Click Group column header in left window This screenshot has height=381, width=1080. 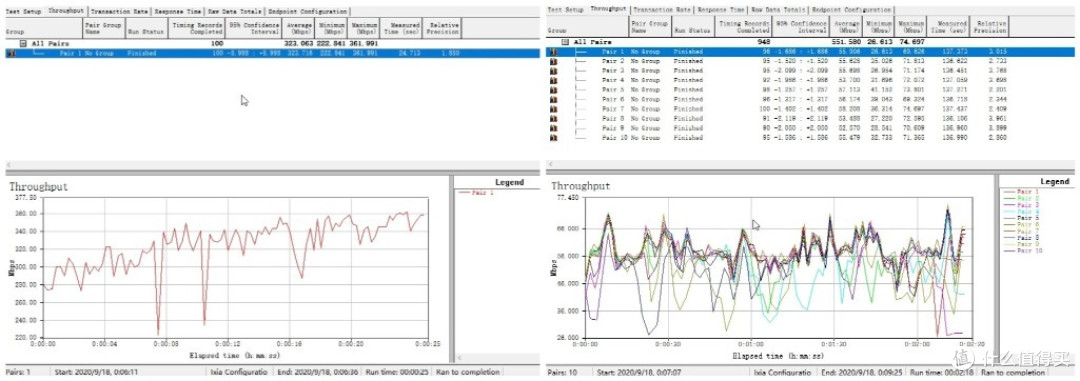click(x=43, y=28)
